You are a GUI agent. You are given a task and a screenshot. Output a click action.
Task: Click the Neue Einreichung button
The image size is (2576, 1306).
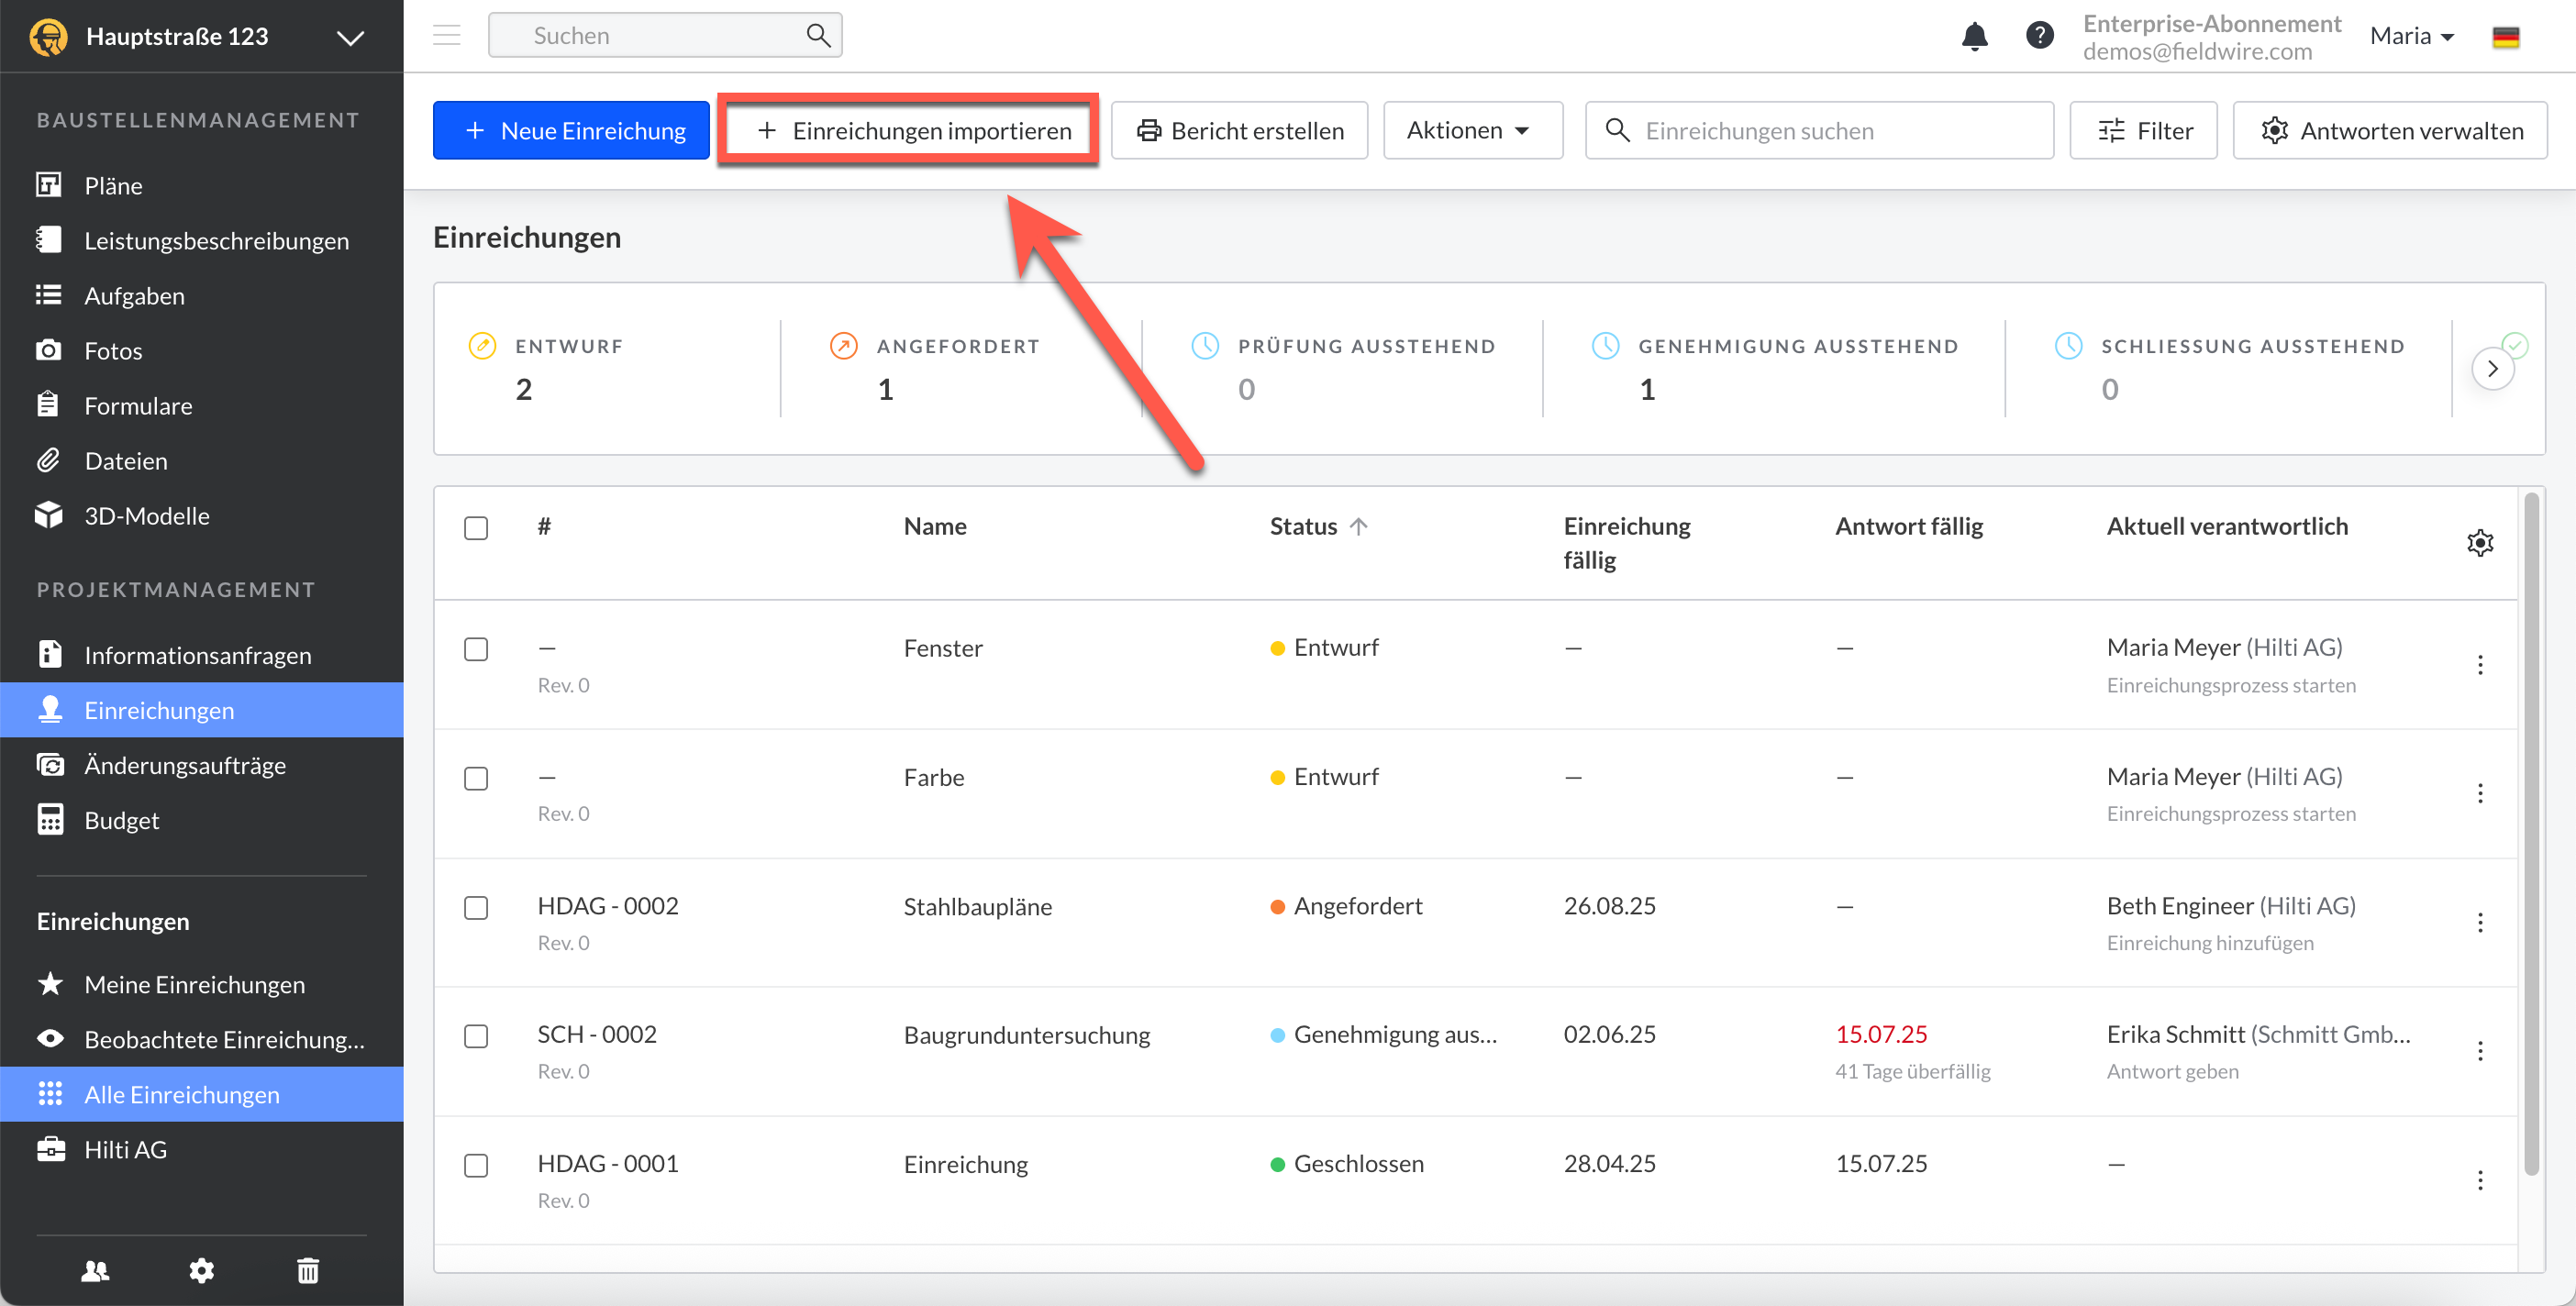click(x=571, y=130)
